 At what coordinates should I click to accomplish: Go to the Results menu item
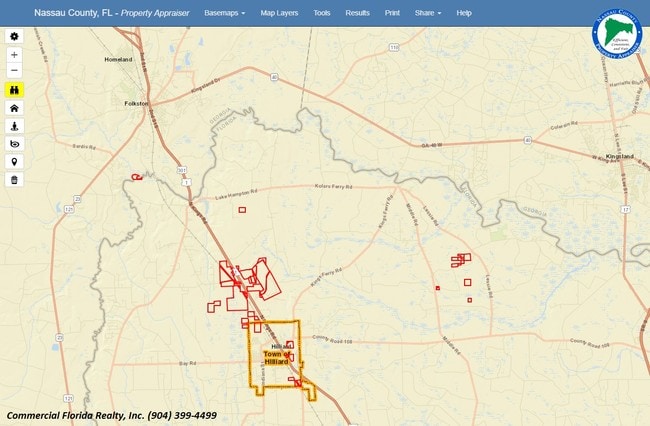tap(357, 13)
